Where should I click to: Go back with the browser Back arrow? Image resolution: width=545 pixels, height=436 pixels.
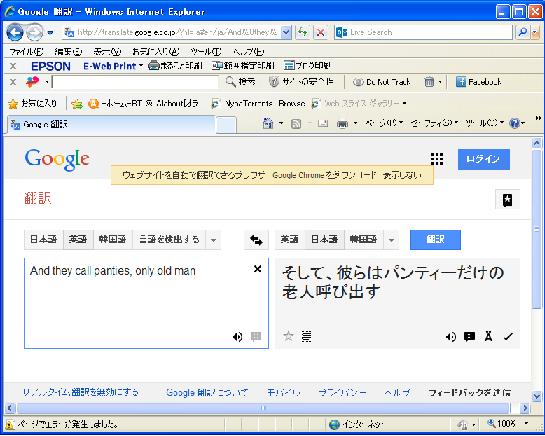pyautogui.click(x=15, y=32)
